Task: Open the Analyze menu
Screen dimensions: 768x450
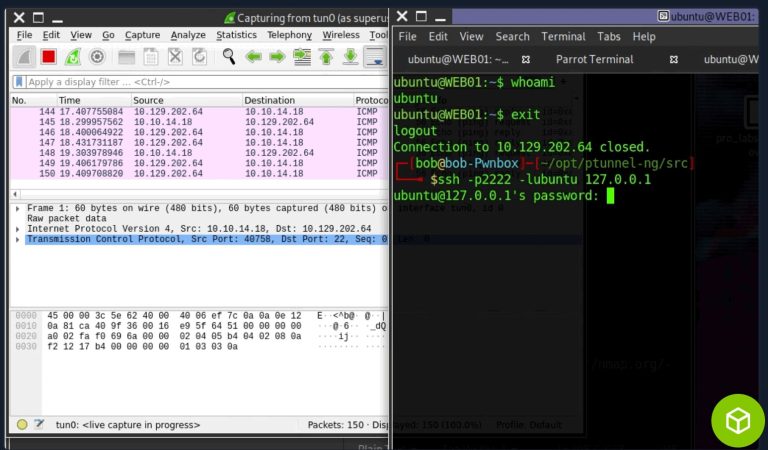Action: pyautogui.click(x=188, y=35)
